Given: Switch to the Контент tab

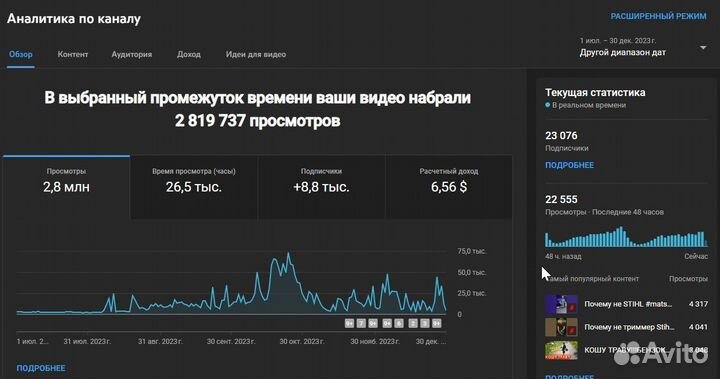Looking at the screenshot, I should [73, 54].
